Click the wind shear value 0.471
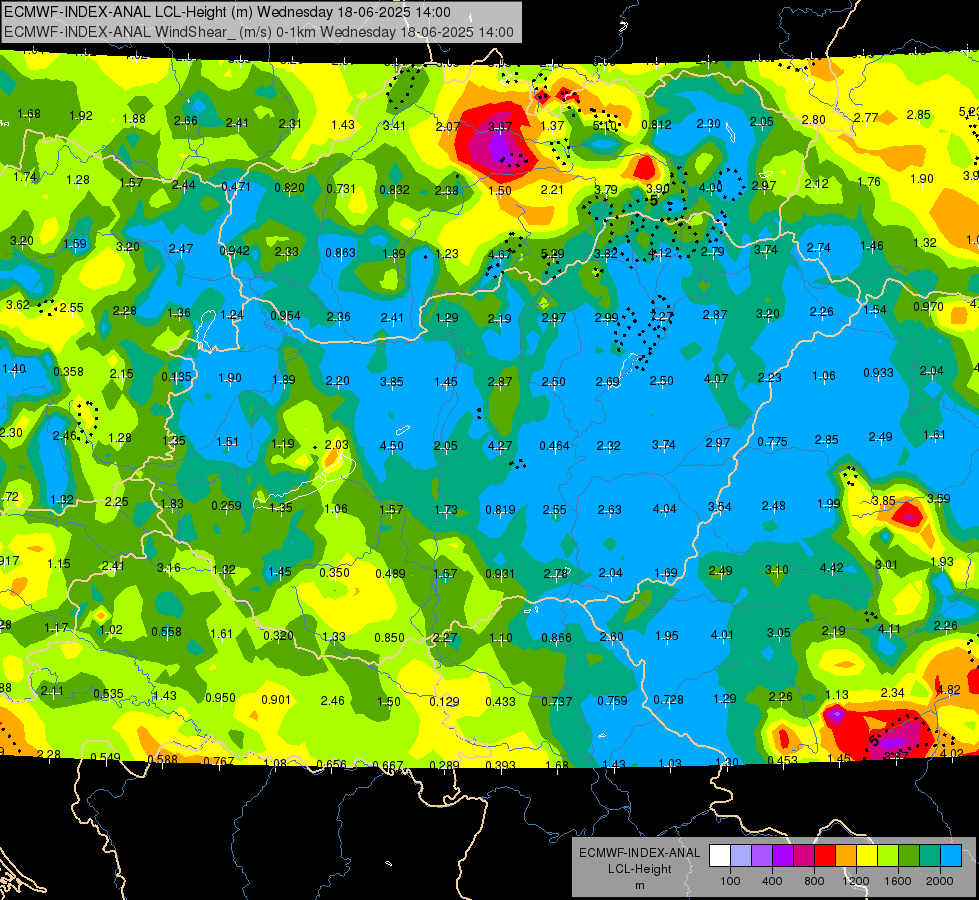979x900 pixels. pos(236,186)
